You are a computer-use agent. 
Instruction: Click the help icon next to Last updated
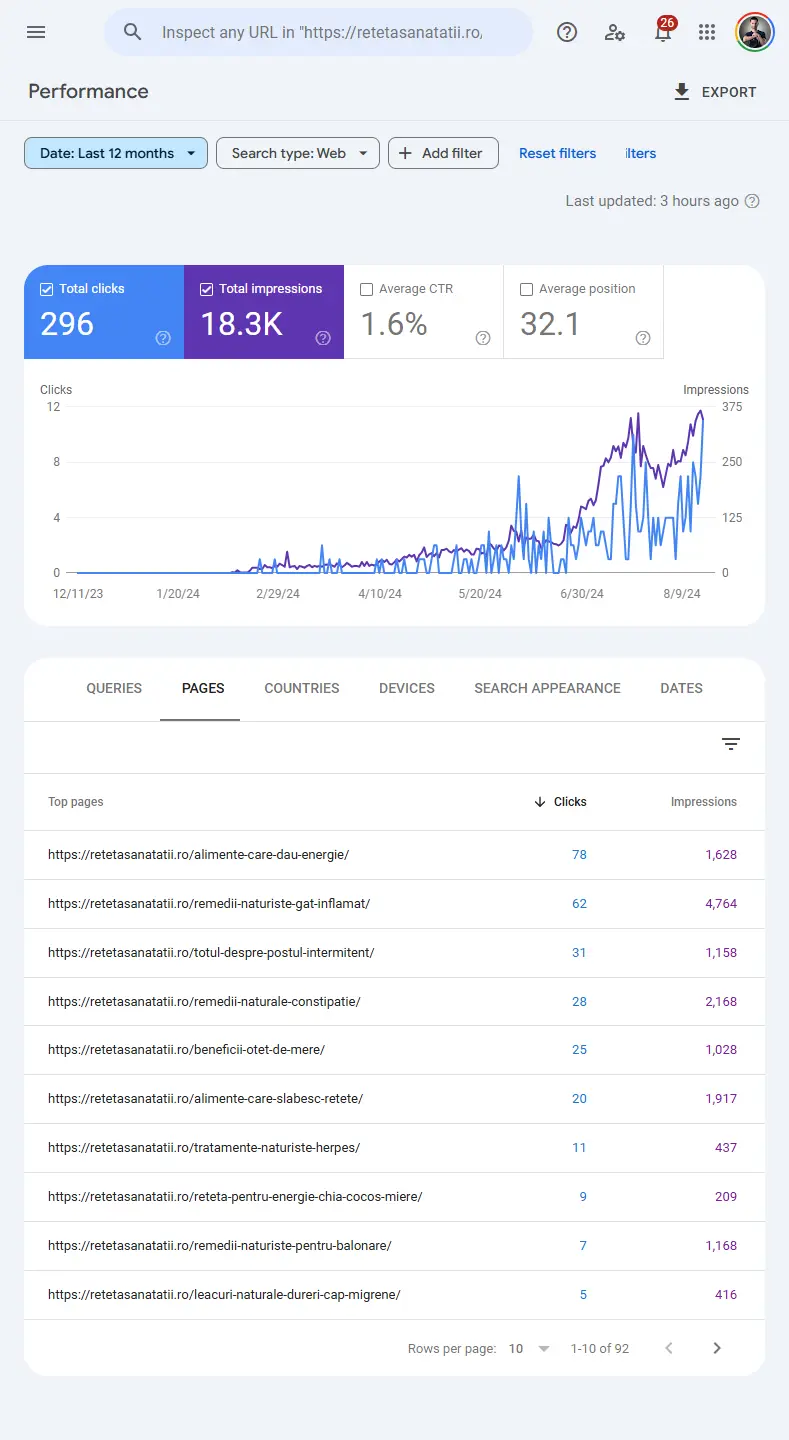[x=751, y=201]
